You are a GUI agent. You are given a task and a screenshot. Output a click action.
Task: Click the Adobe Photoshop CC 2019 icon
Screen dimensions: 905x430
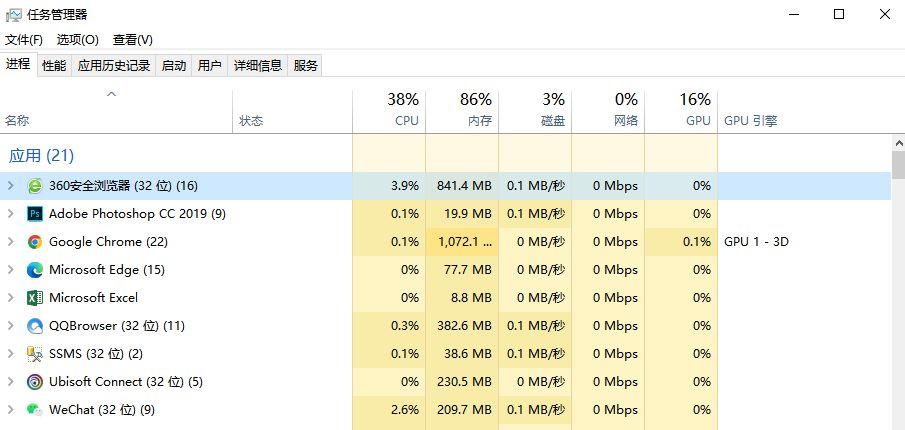pyautogui.click(x=35, y=214)
